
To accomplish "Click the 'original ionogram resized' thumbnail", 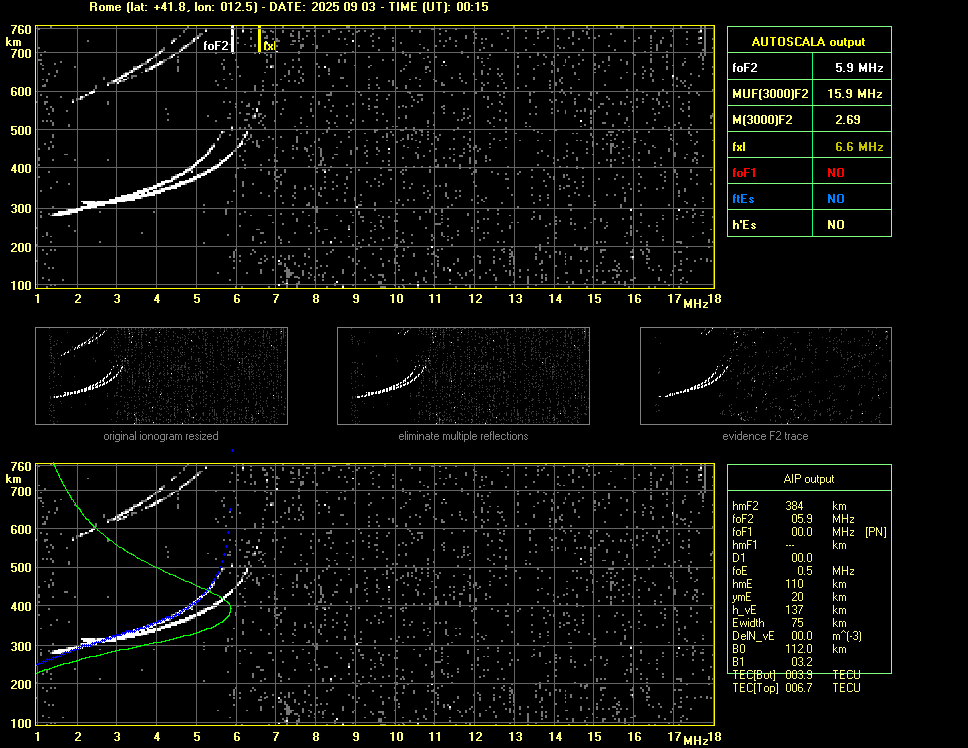I will coord(161,376).
